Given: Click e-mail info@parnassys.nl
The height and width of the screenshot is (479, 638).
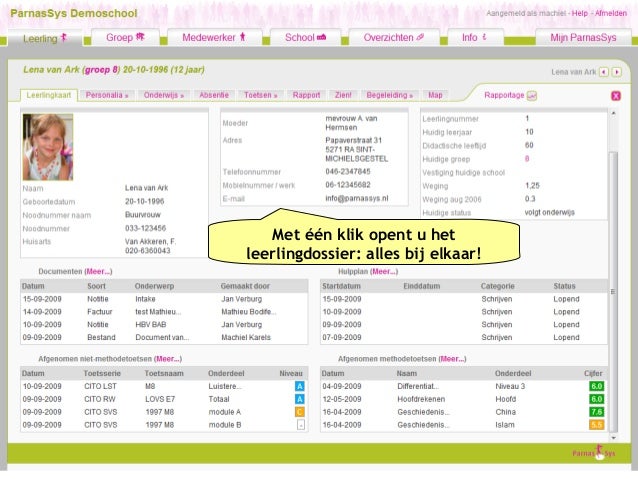Looking at the screenshot, I should [357, 199].
